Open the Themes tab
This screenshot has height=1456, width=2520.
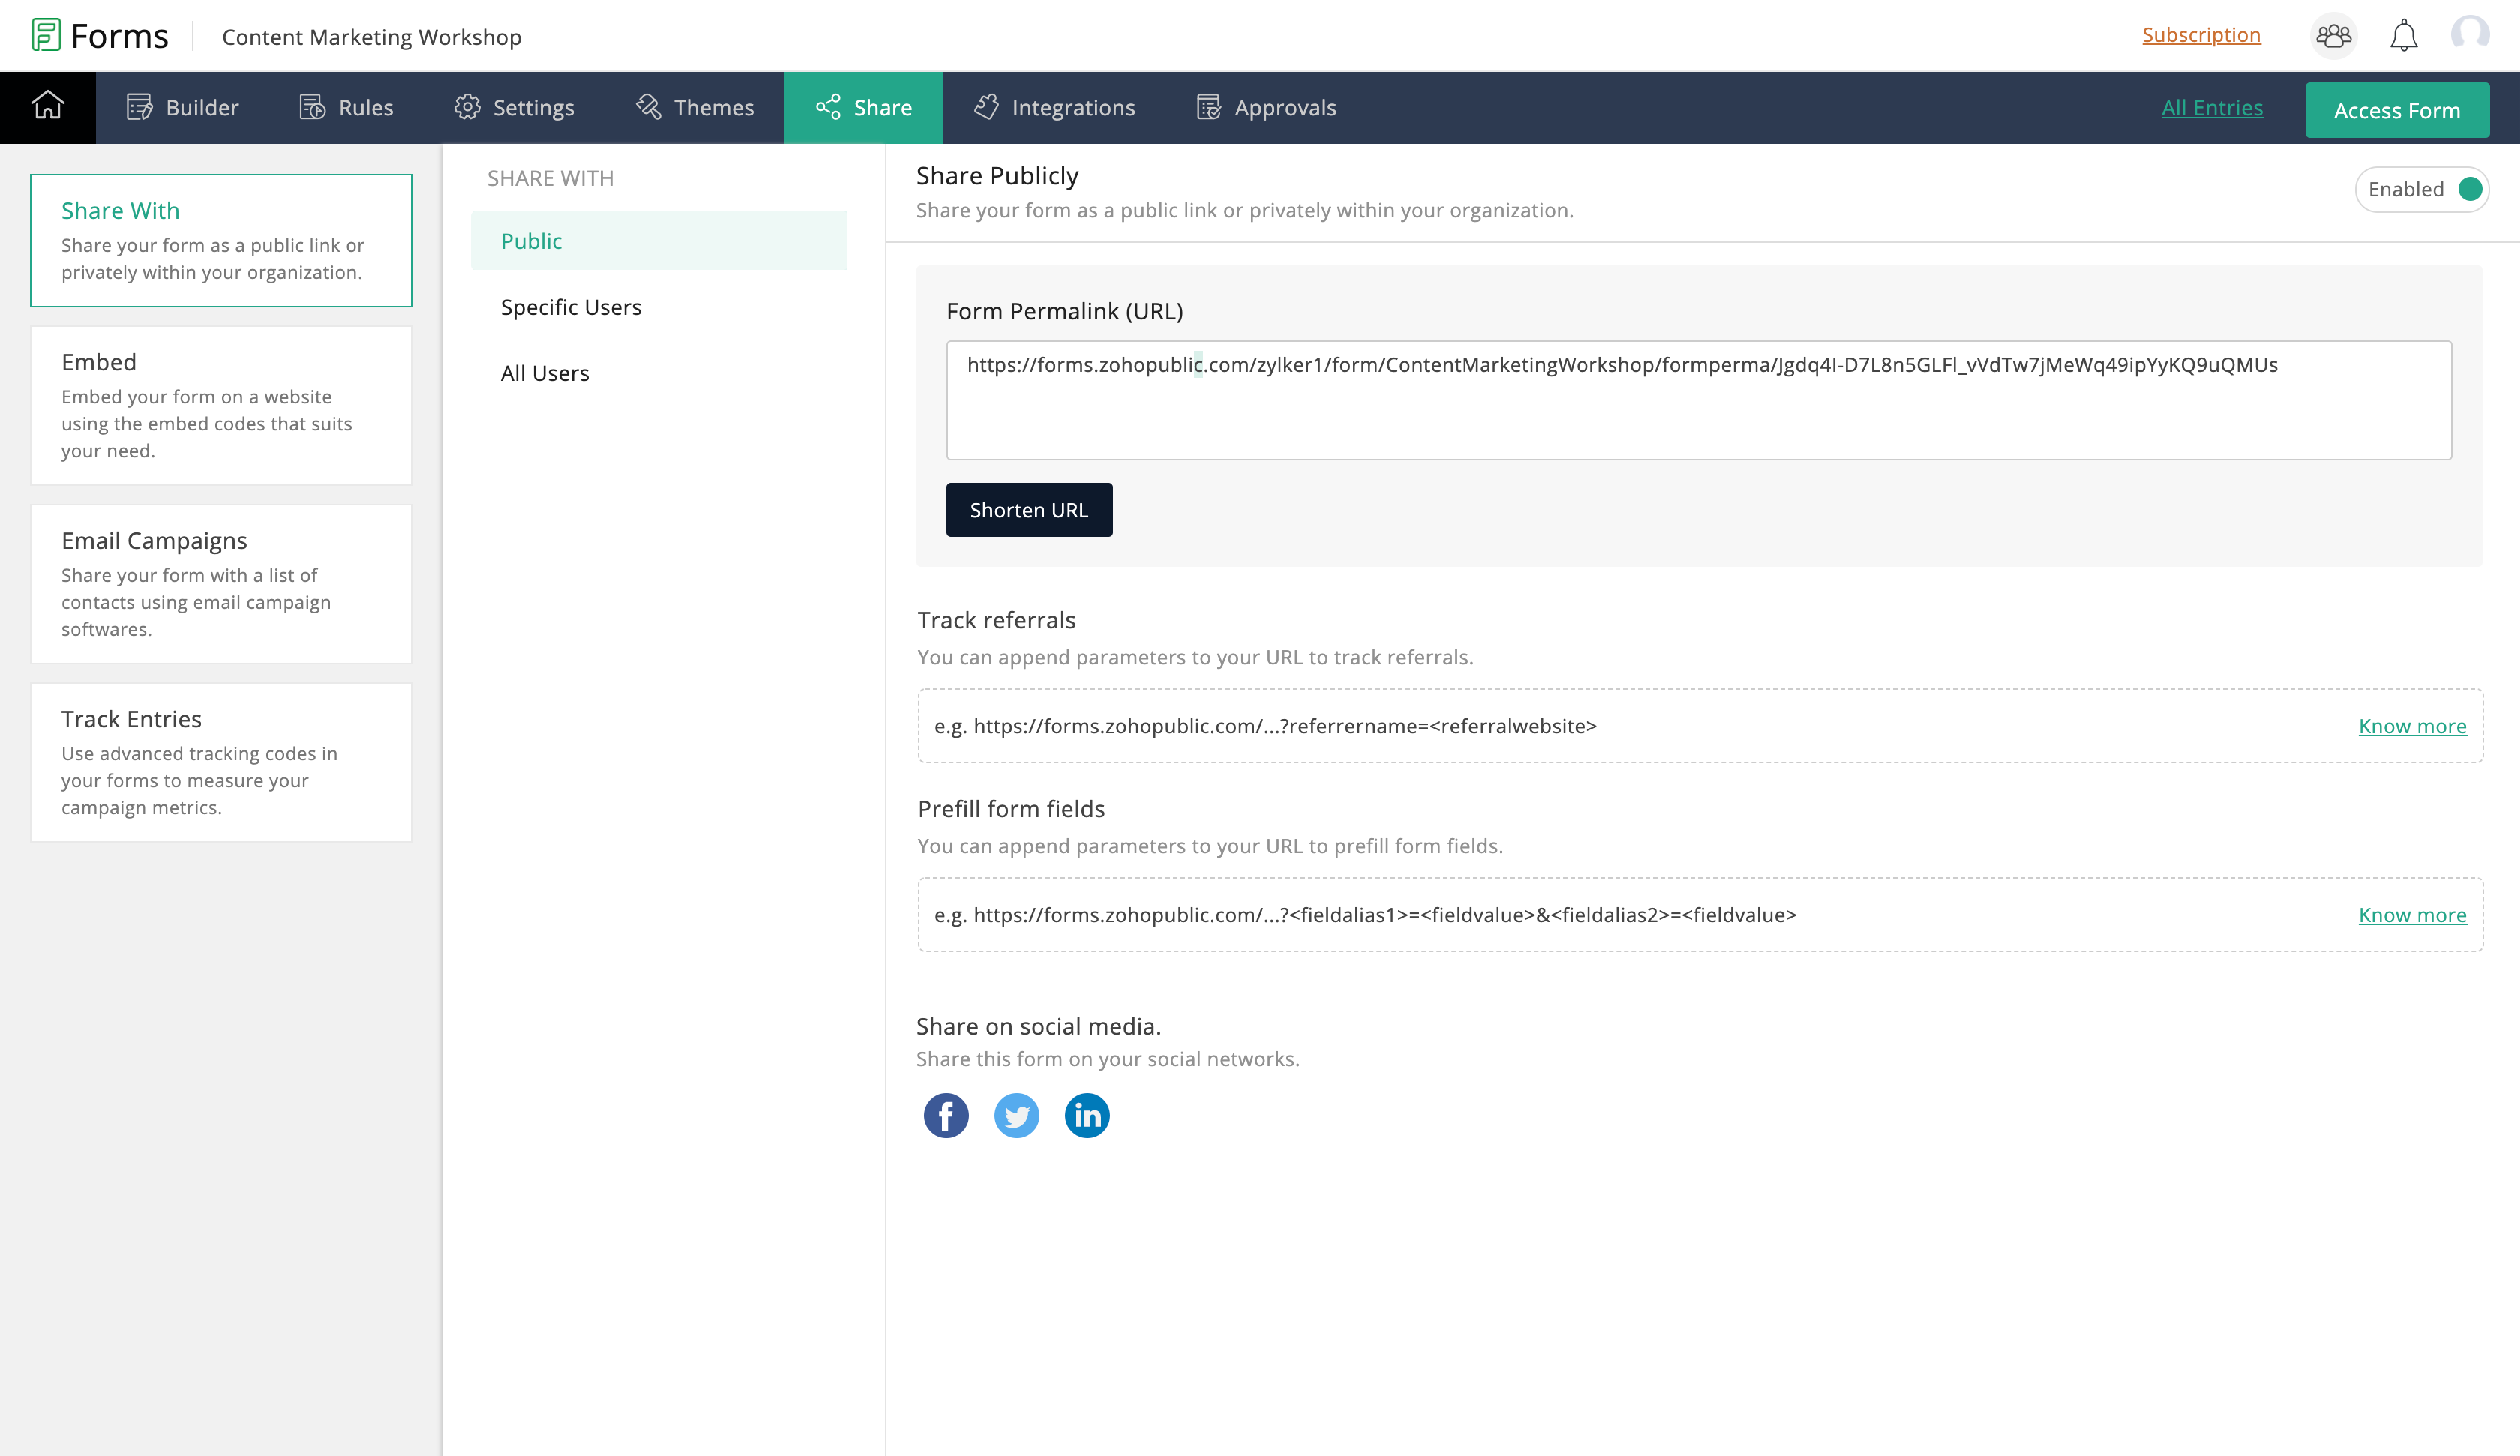coord(695,107)
